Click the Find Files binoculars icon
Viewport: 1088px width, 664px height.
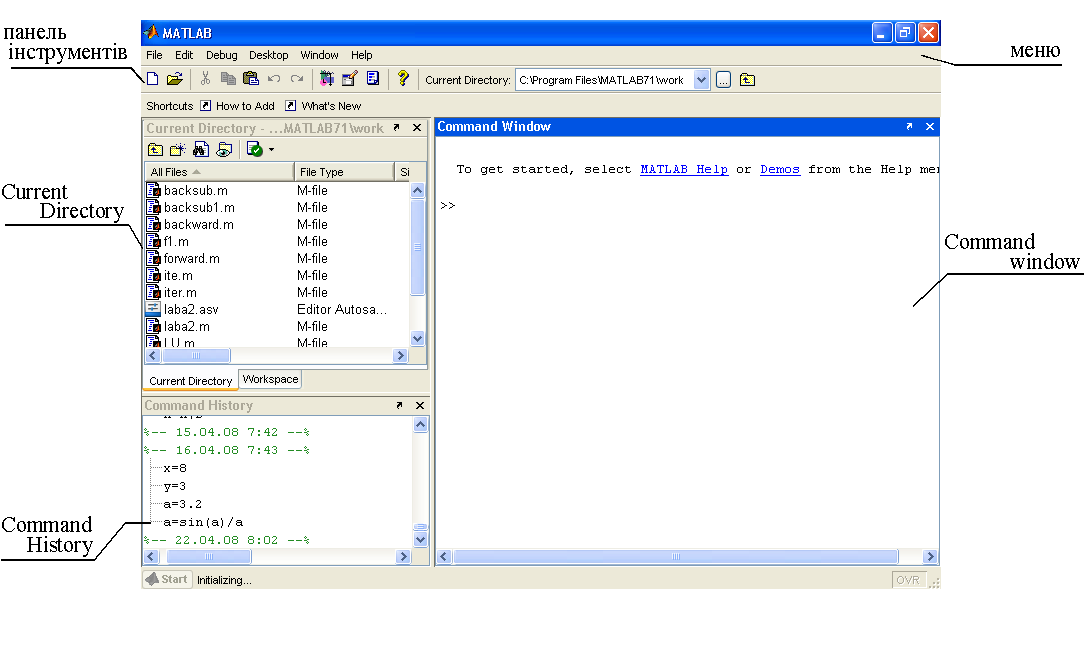tap(201, 149)
